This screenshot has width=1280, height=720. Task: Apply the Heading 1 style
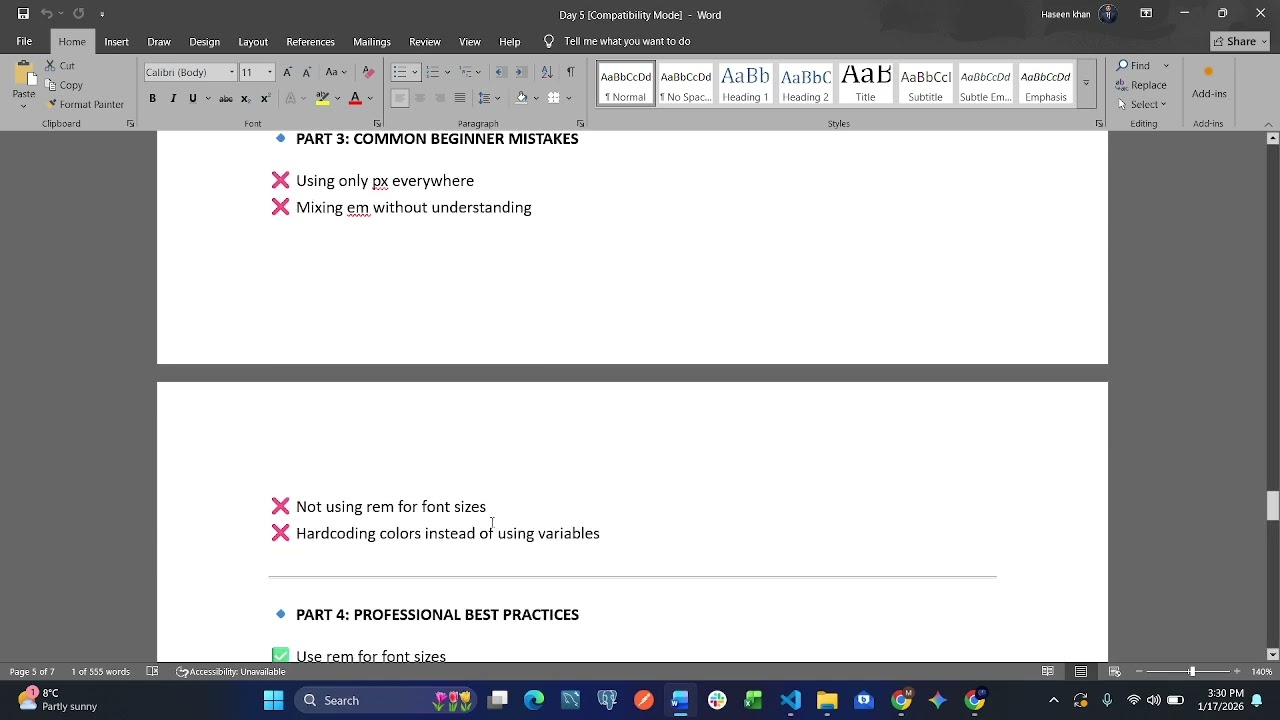coord(745,84)
